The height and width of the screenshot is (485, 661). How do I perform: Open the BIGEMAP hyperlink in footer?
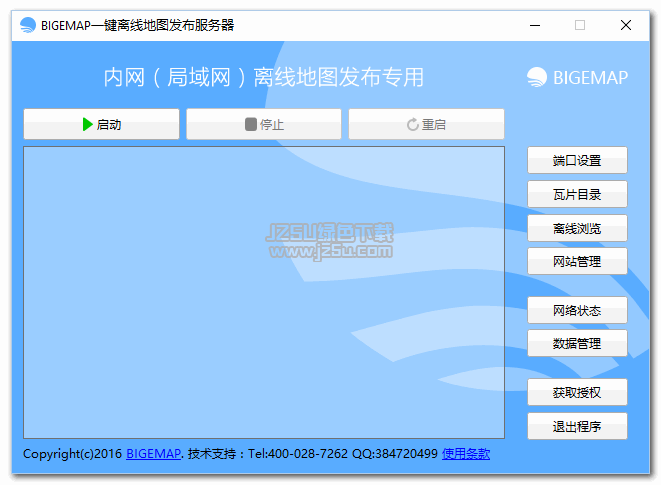coord(153,454)
